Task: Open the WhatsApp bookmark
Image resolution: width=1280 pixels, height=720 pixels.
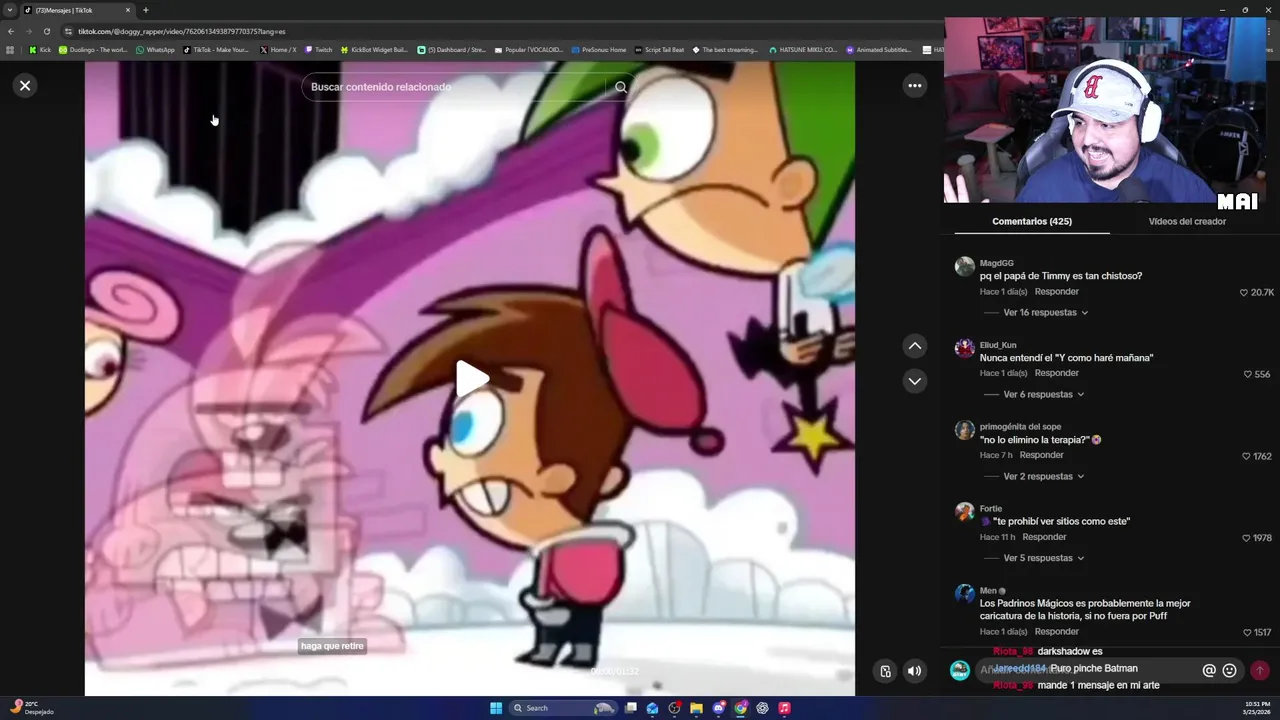Action: pos(155,50)
